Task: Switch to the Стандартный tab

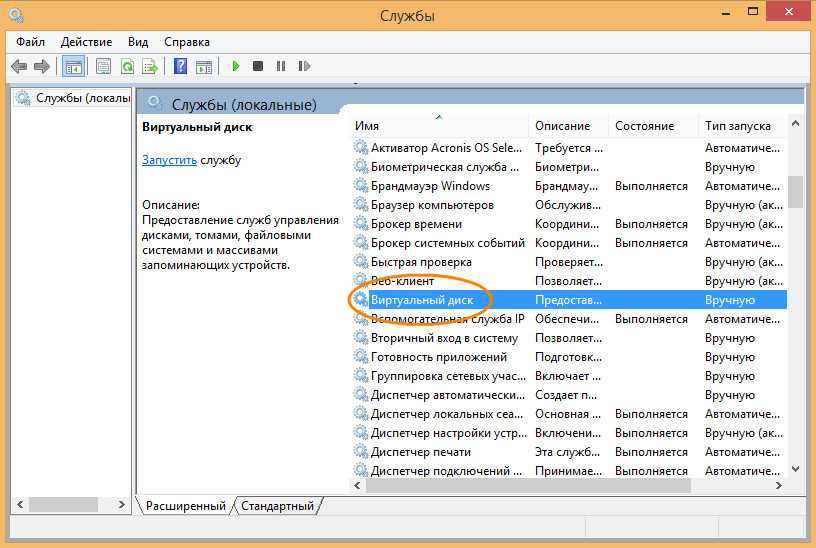Action: pos(277,506)
